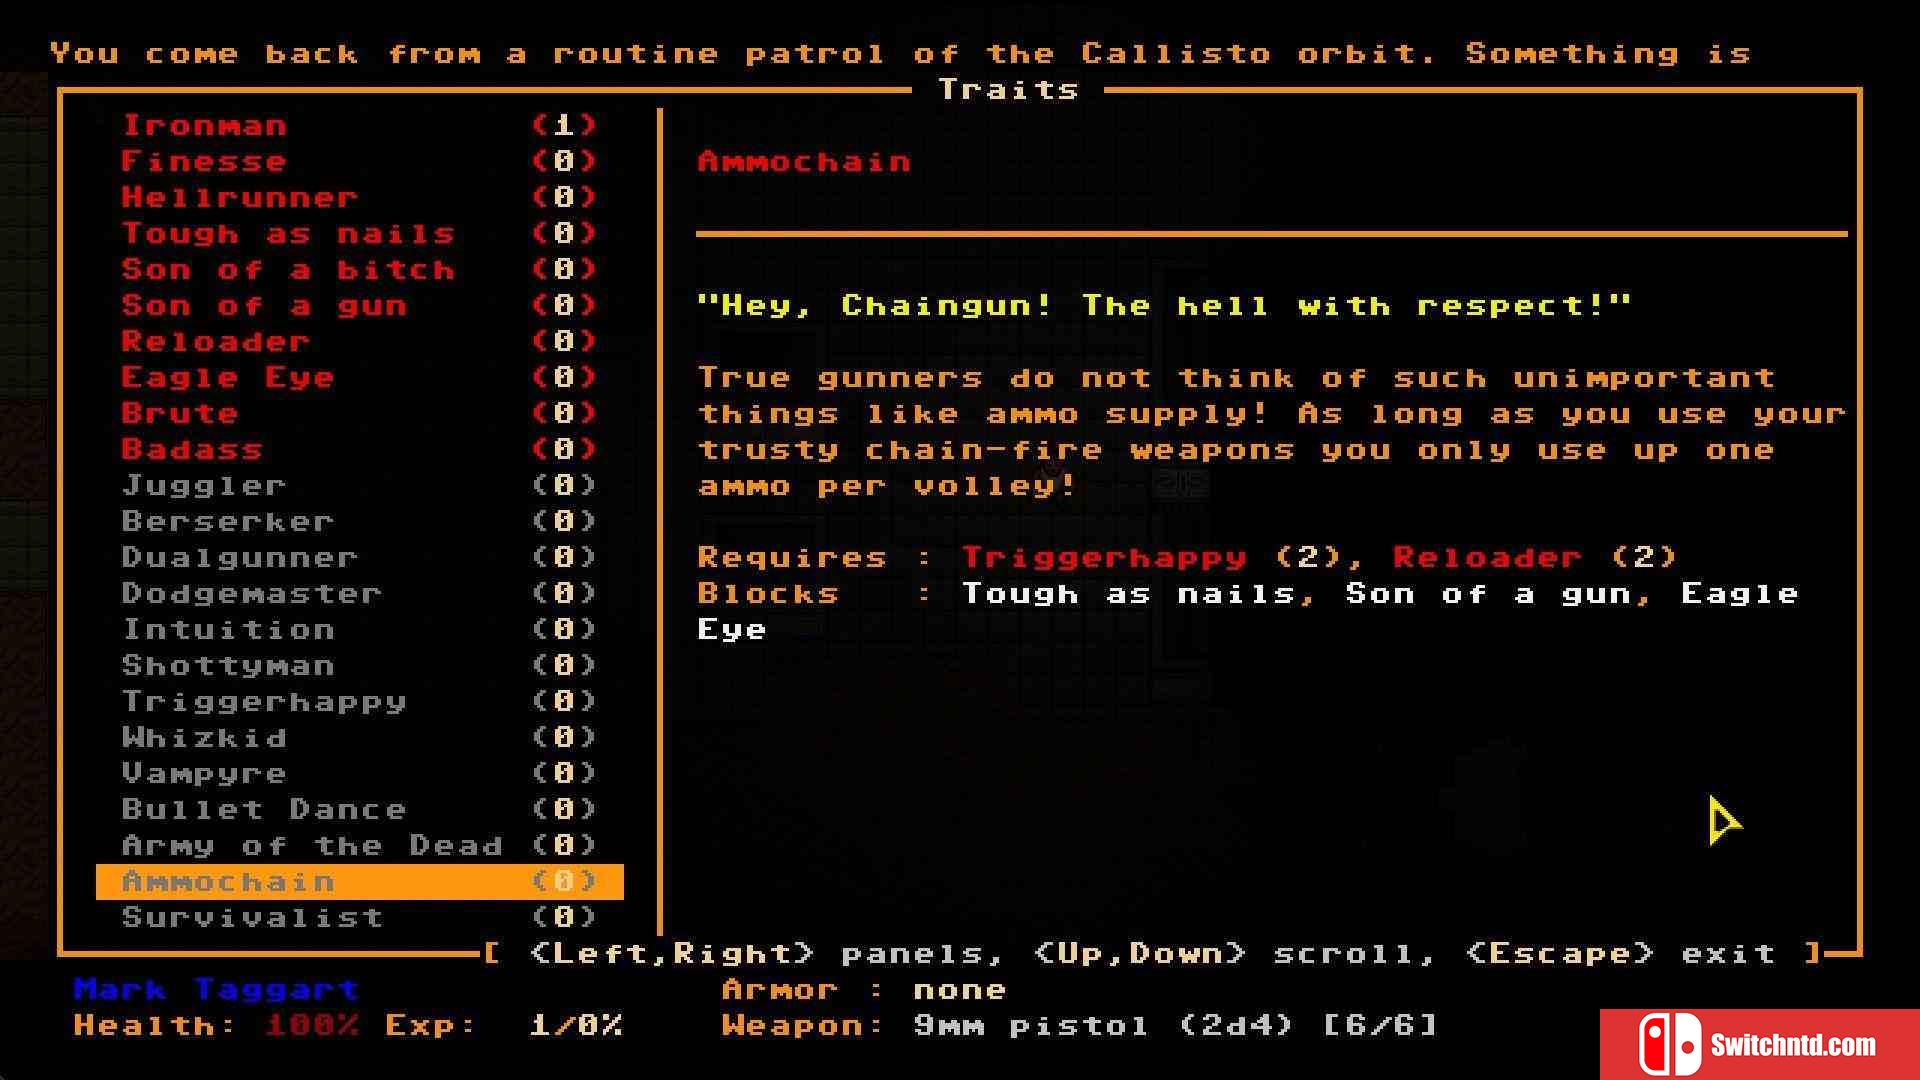This screenshot has width=1920, height=1080.
Task: Click the Health 100% readout
Action: pos(216,1025)
